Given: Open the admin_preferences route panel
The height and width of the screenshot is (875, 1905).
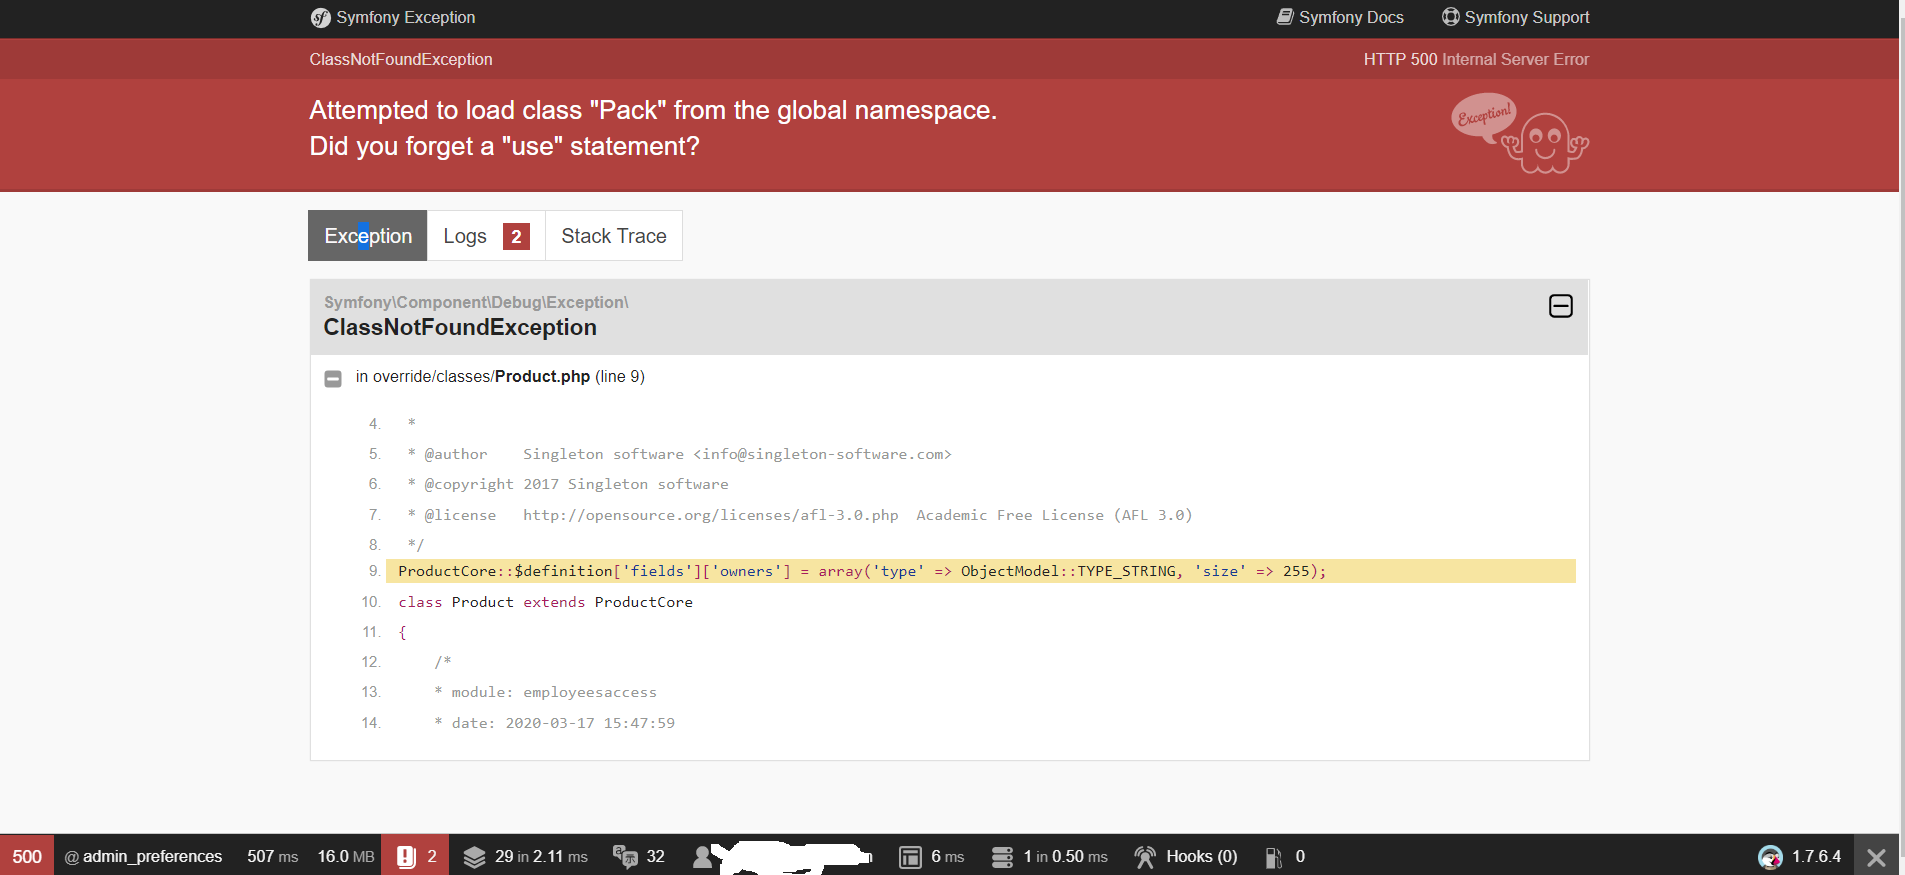Looking at the screenshot, I should click(143, 856).
